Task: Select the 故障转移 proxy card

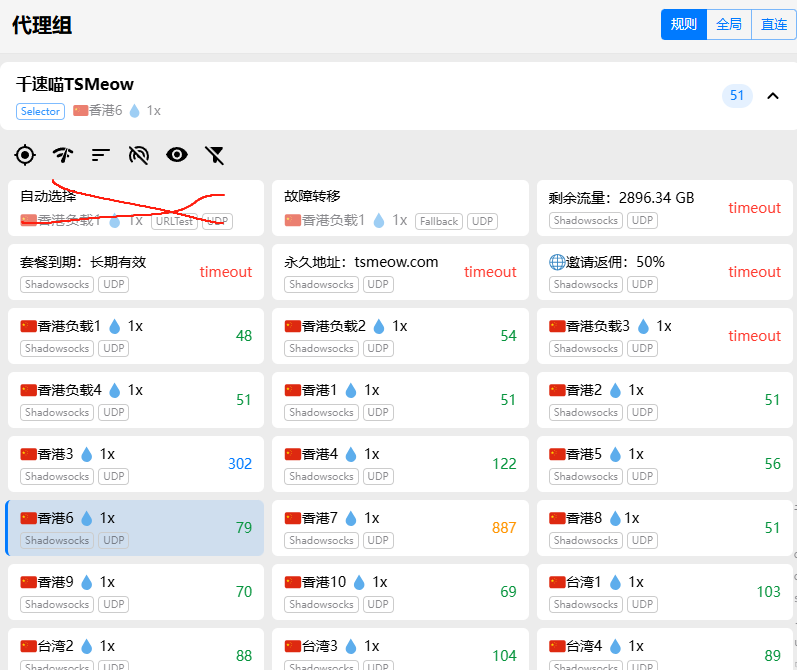Action: [401, 208]
